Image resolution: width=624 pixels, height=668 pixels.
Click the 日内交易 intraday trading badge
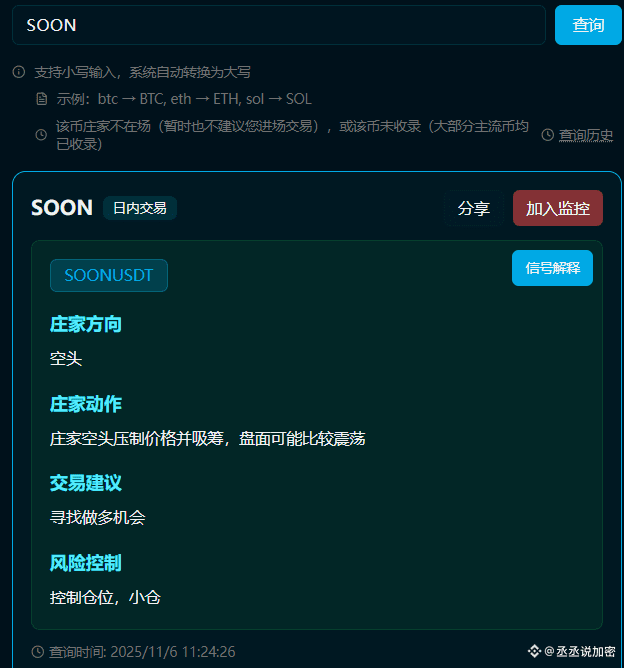click(140, 208)
